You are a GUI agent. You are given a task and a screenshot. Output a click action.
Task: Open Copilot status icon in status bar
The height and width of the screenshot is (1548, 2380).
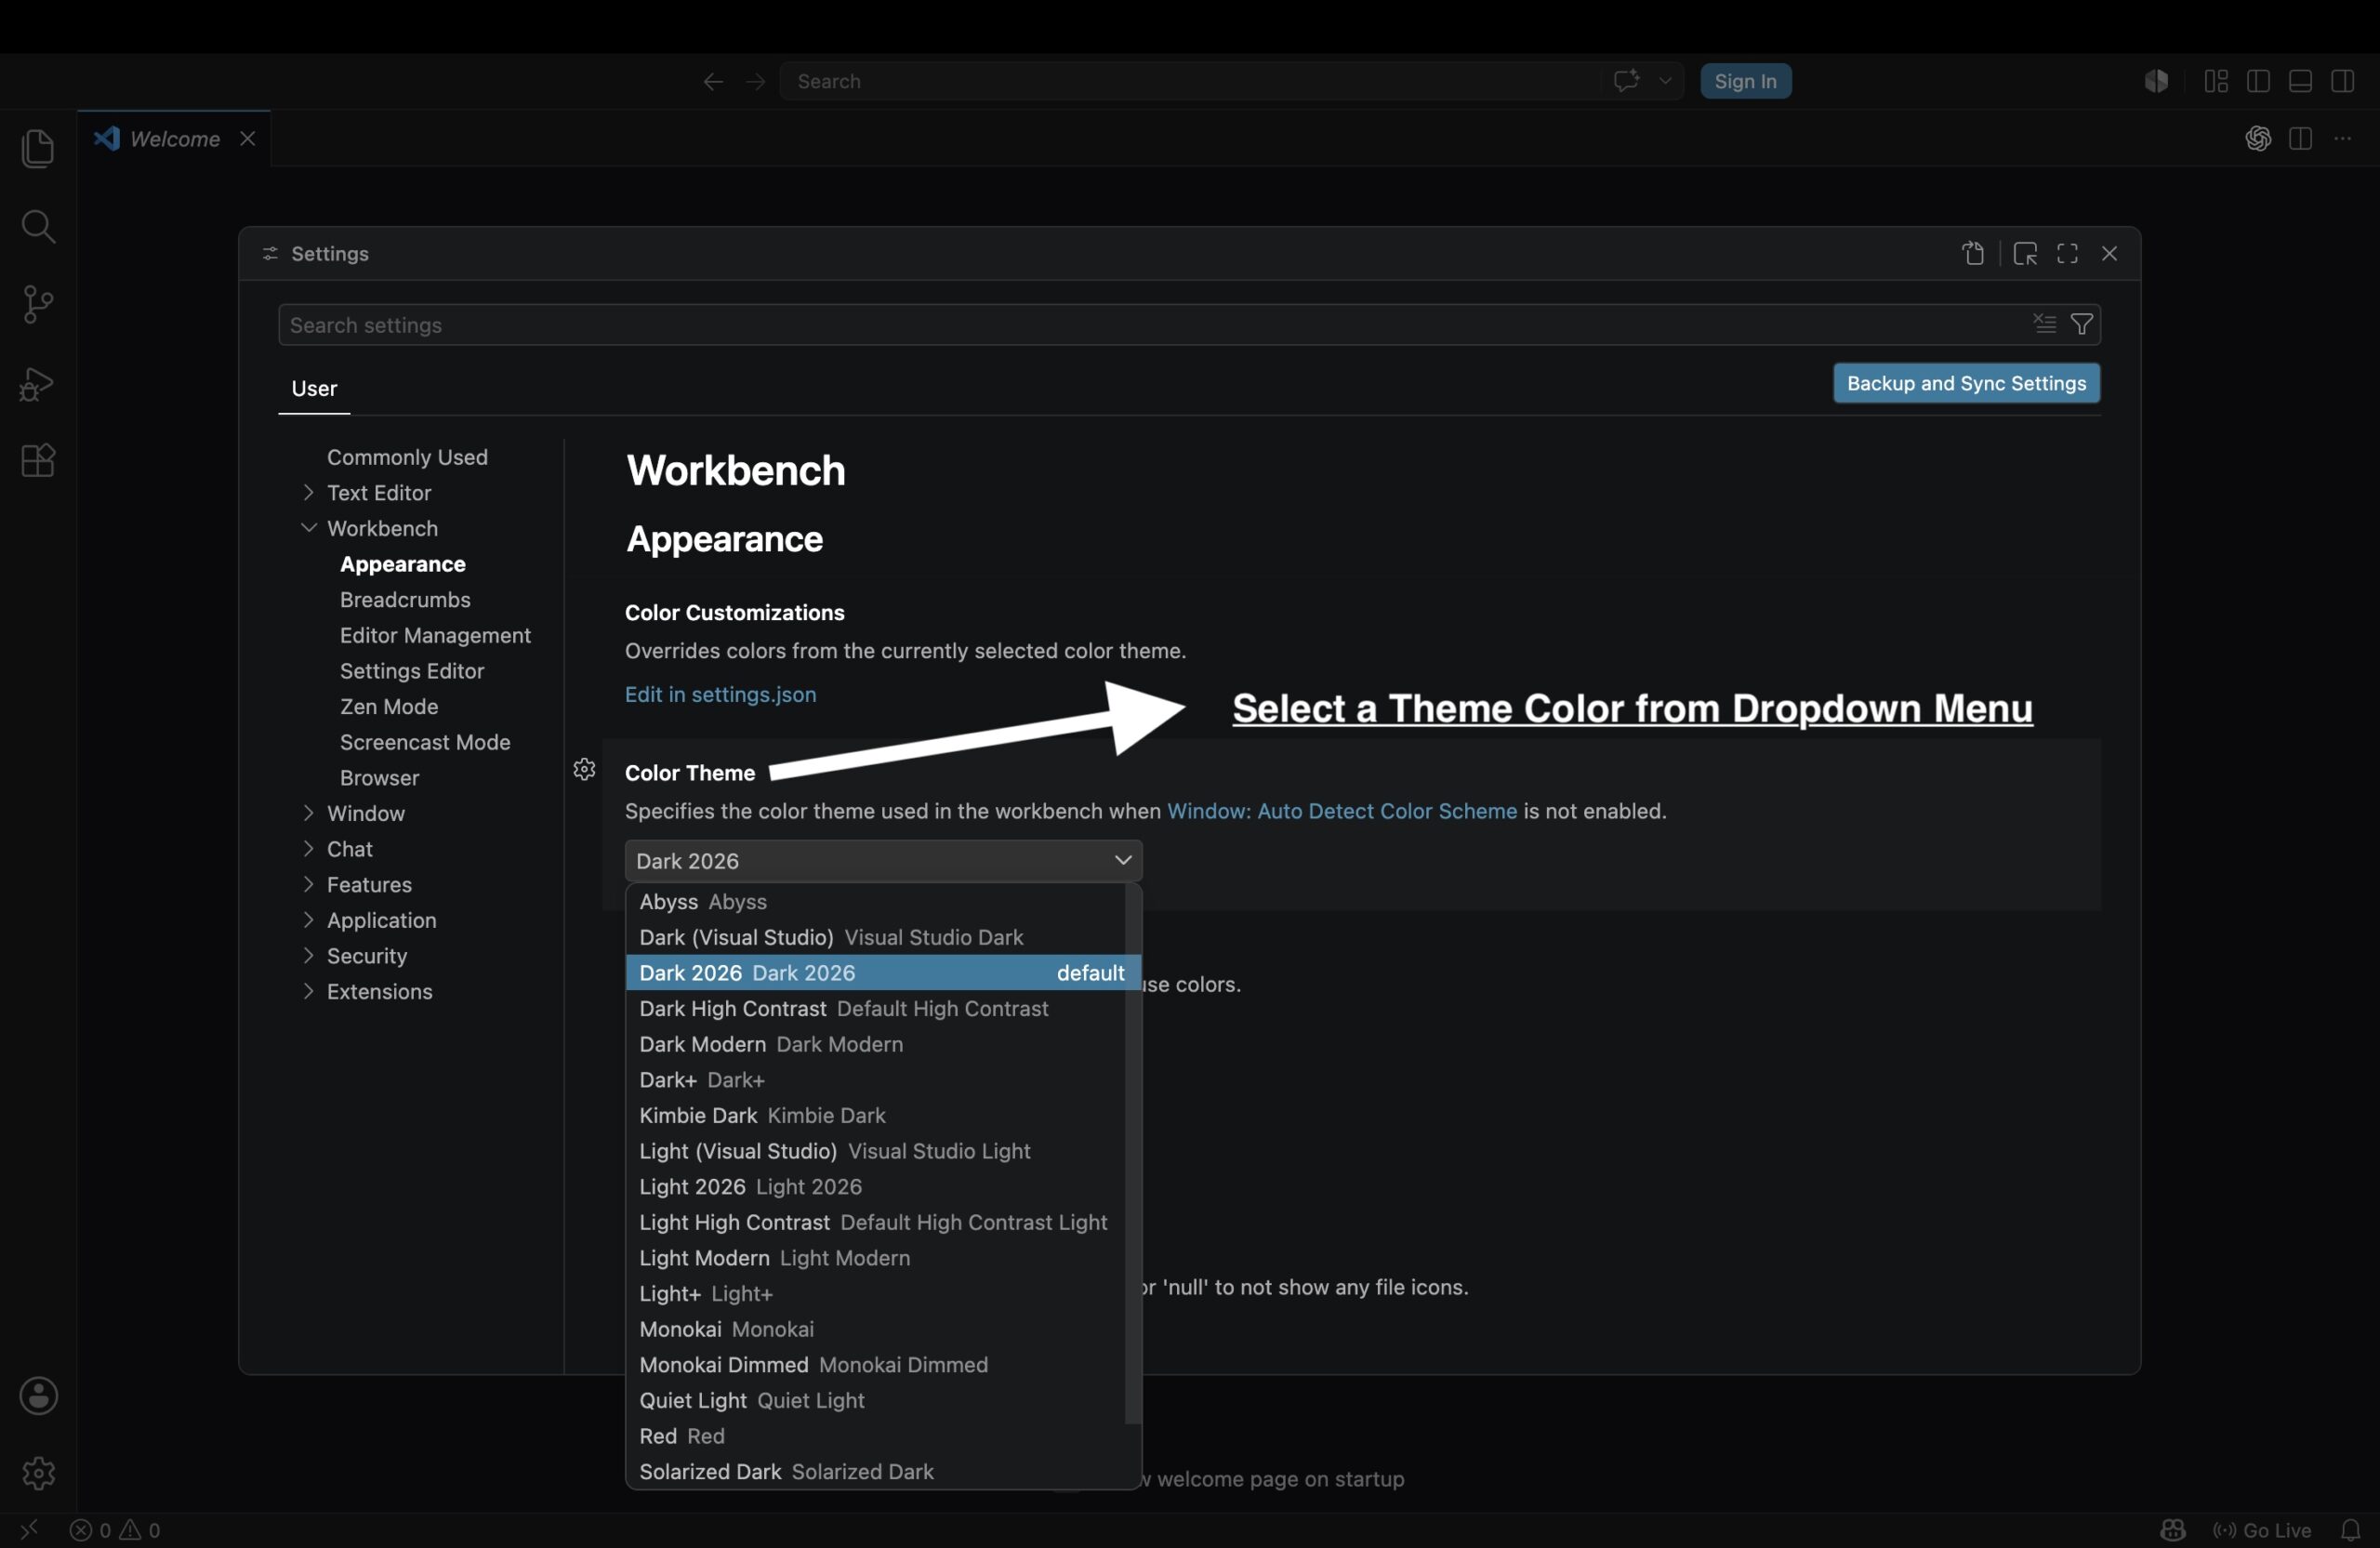tap(2172, 1530)
